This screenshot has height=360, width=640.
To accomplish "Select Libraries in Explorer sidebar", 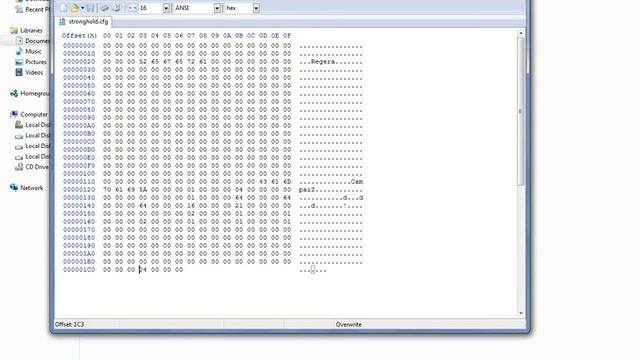I will pos(27,31).
